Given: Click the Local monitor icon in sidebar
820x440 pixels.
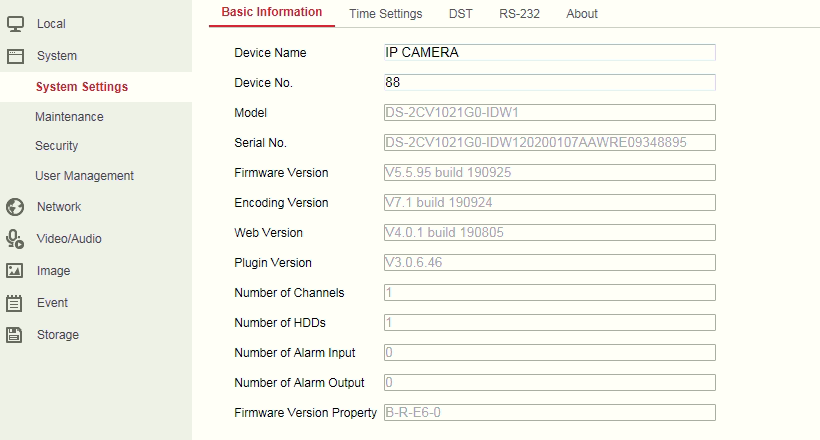Looking at the screenshot, I should tap(15, 23).
